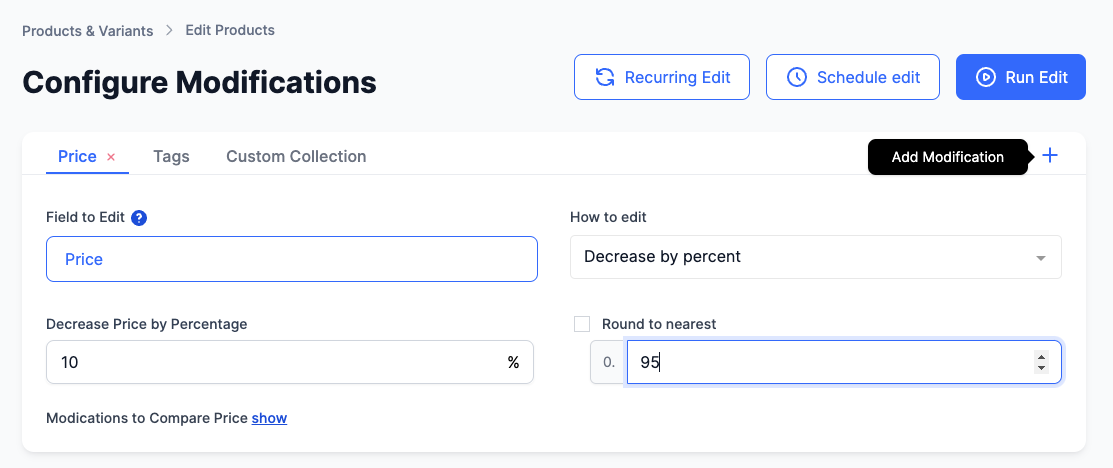Open the How to edit dropdown
Viewport: 1113px width, 468px height.
[x=816, y=257]
